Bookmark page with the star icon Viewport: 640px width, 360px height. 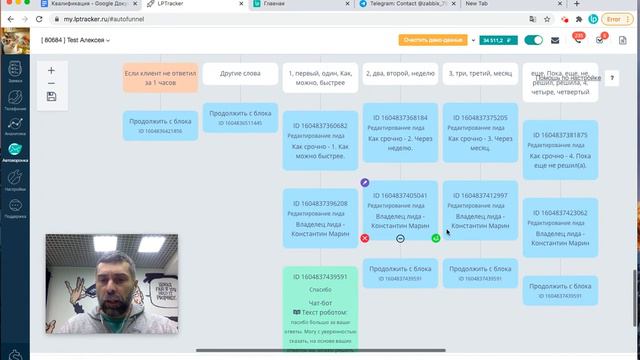547,19
